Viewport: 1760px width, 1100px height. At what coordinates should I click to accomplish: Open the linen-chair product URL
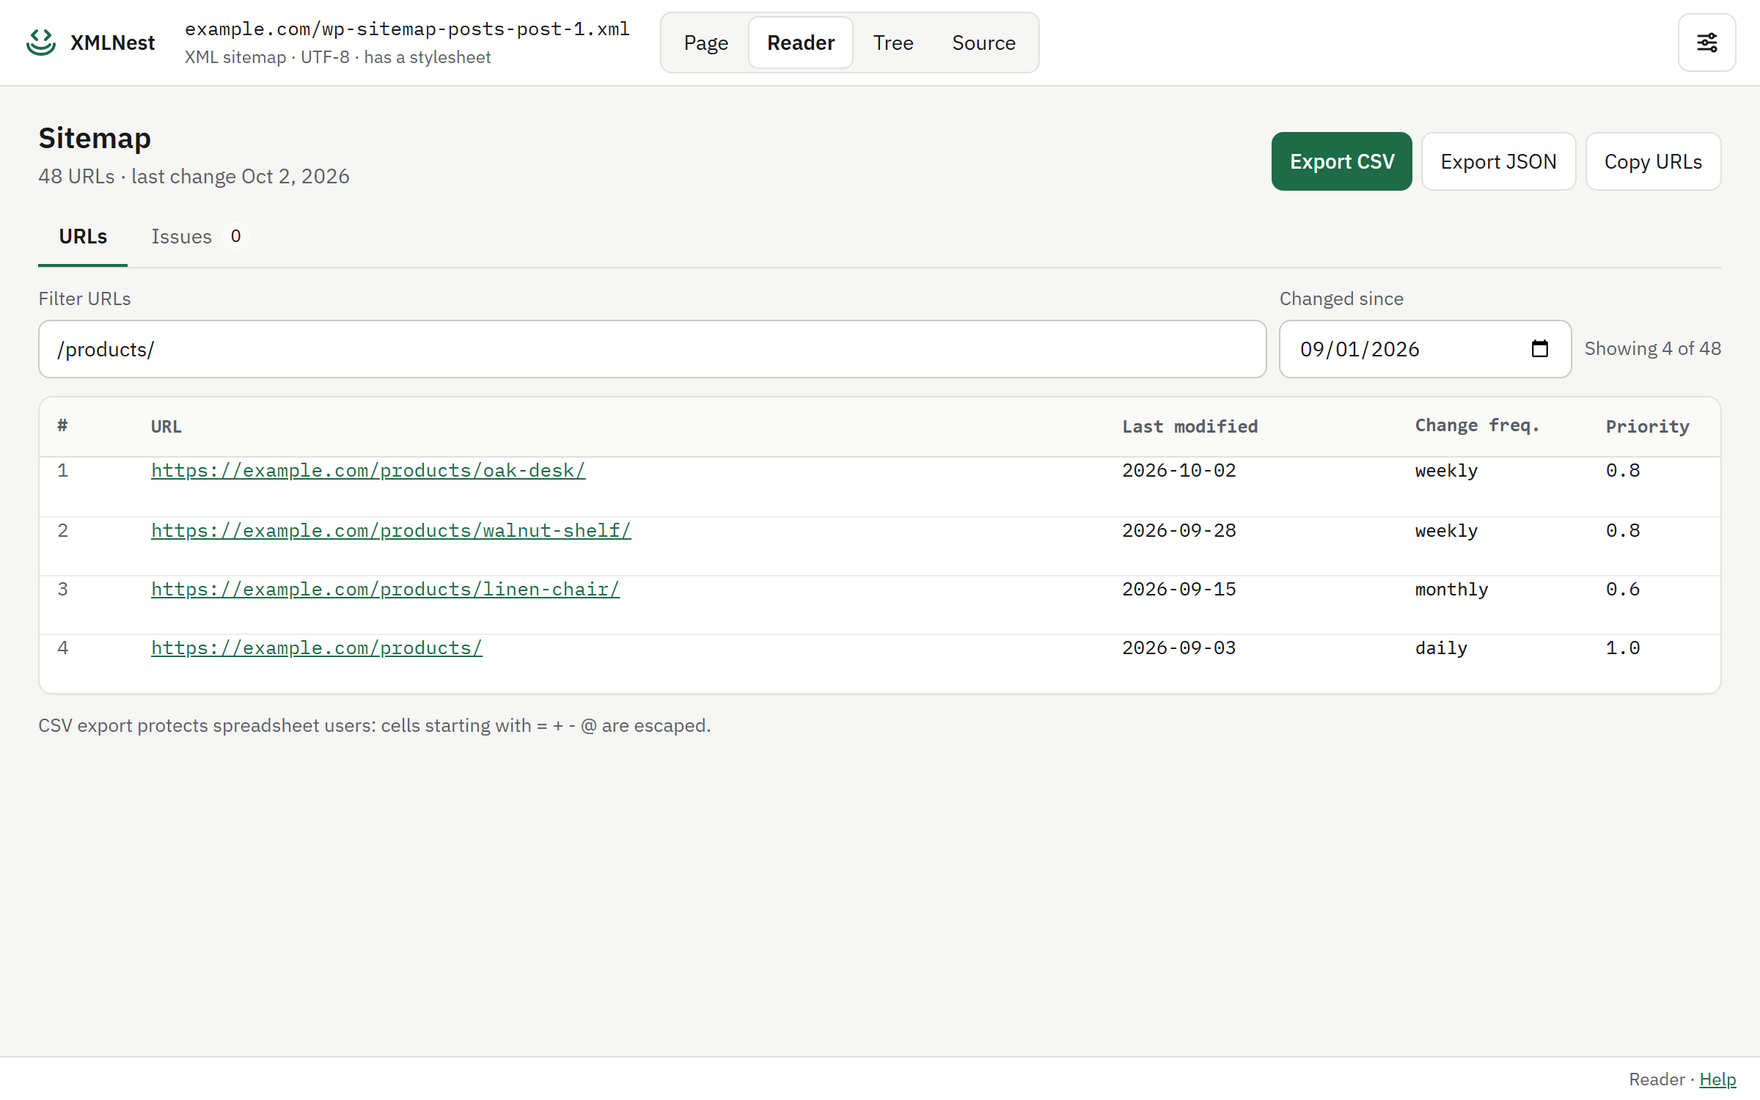[385, 590]
